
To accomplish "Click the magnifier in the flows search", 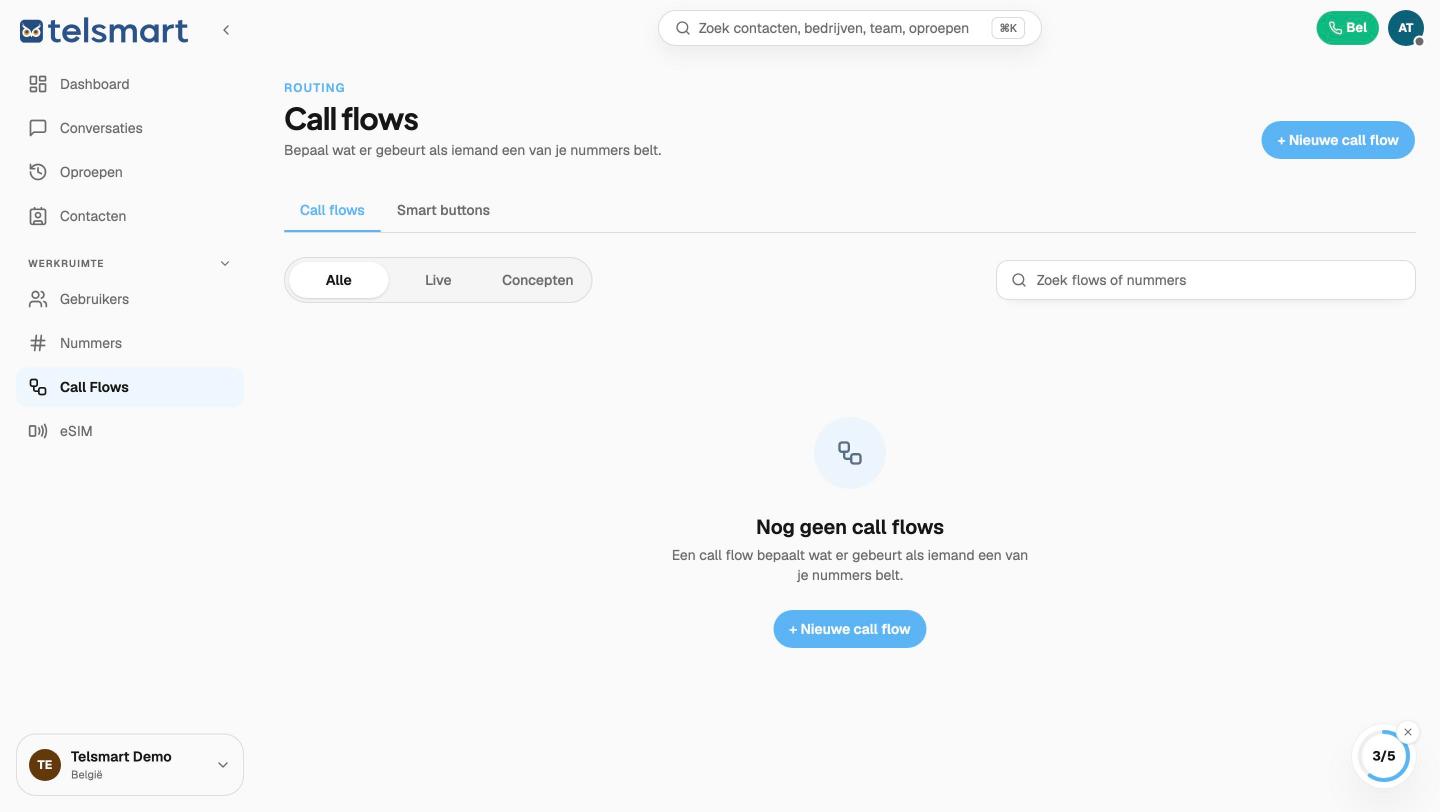I will pos(1019,280).
